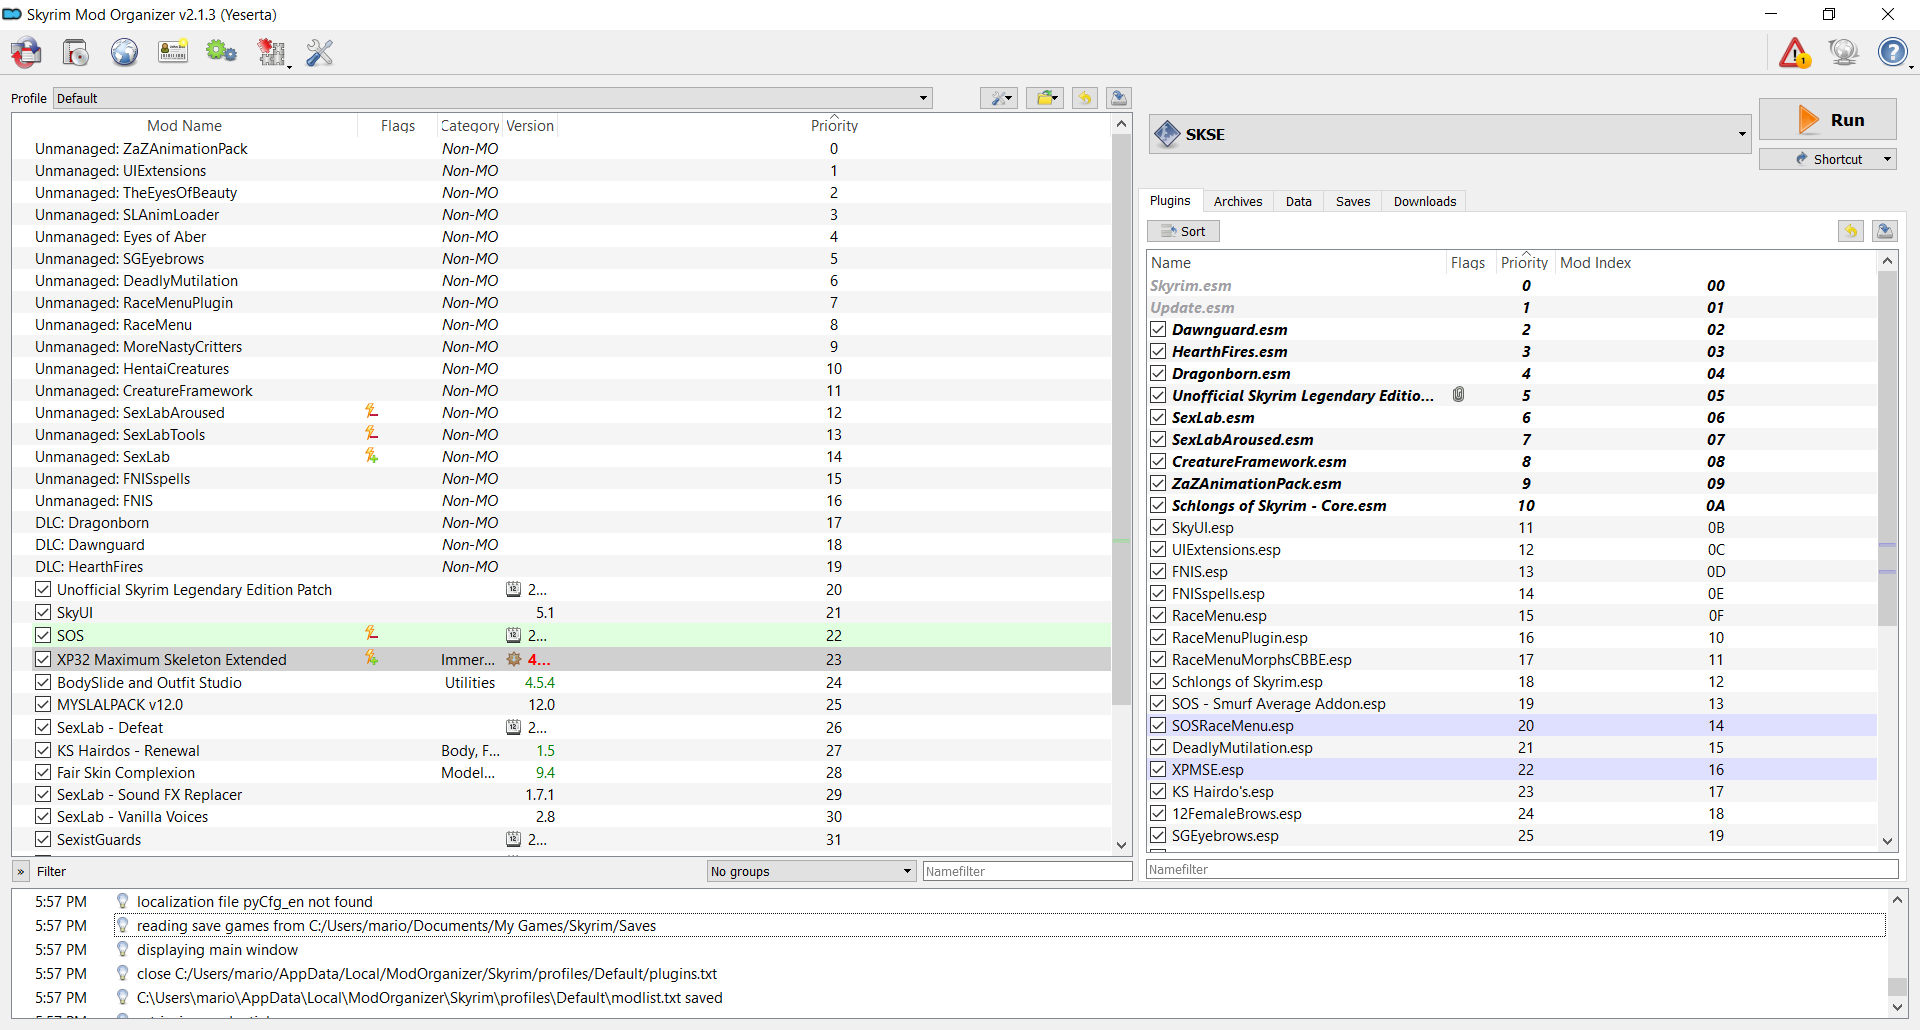Click the plugins Namefilter field

pyautogui.click(x=1521, y=869)
